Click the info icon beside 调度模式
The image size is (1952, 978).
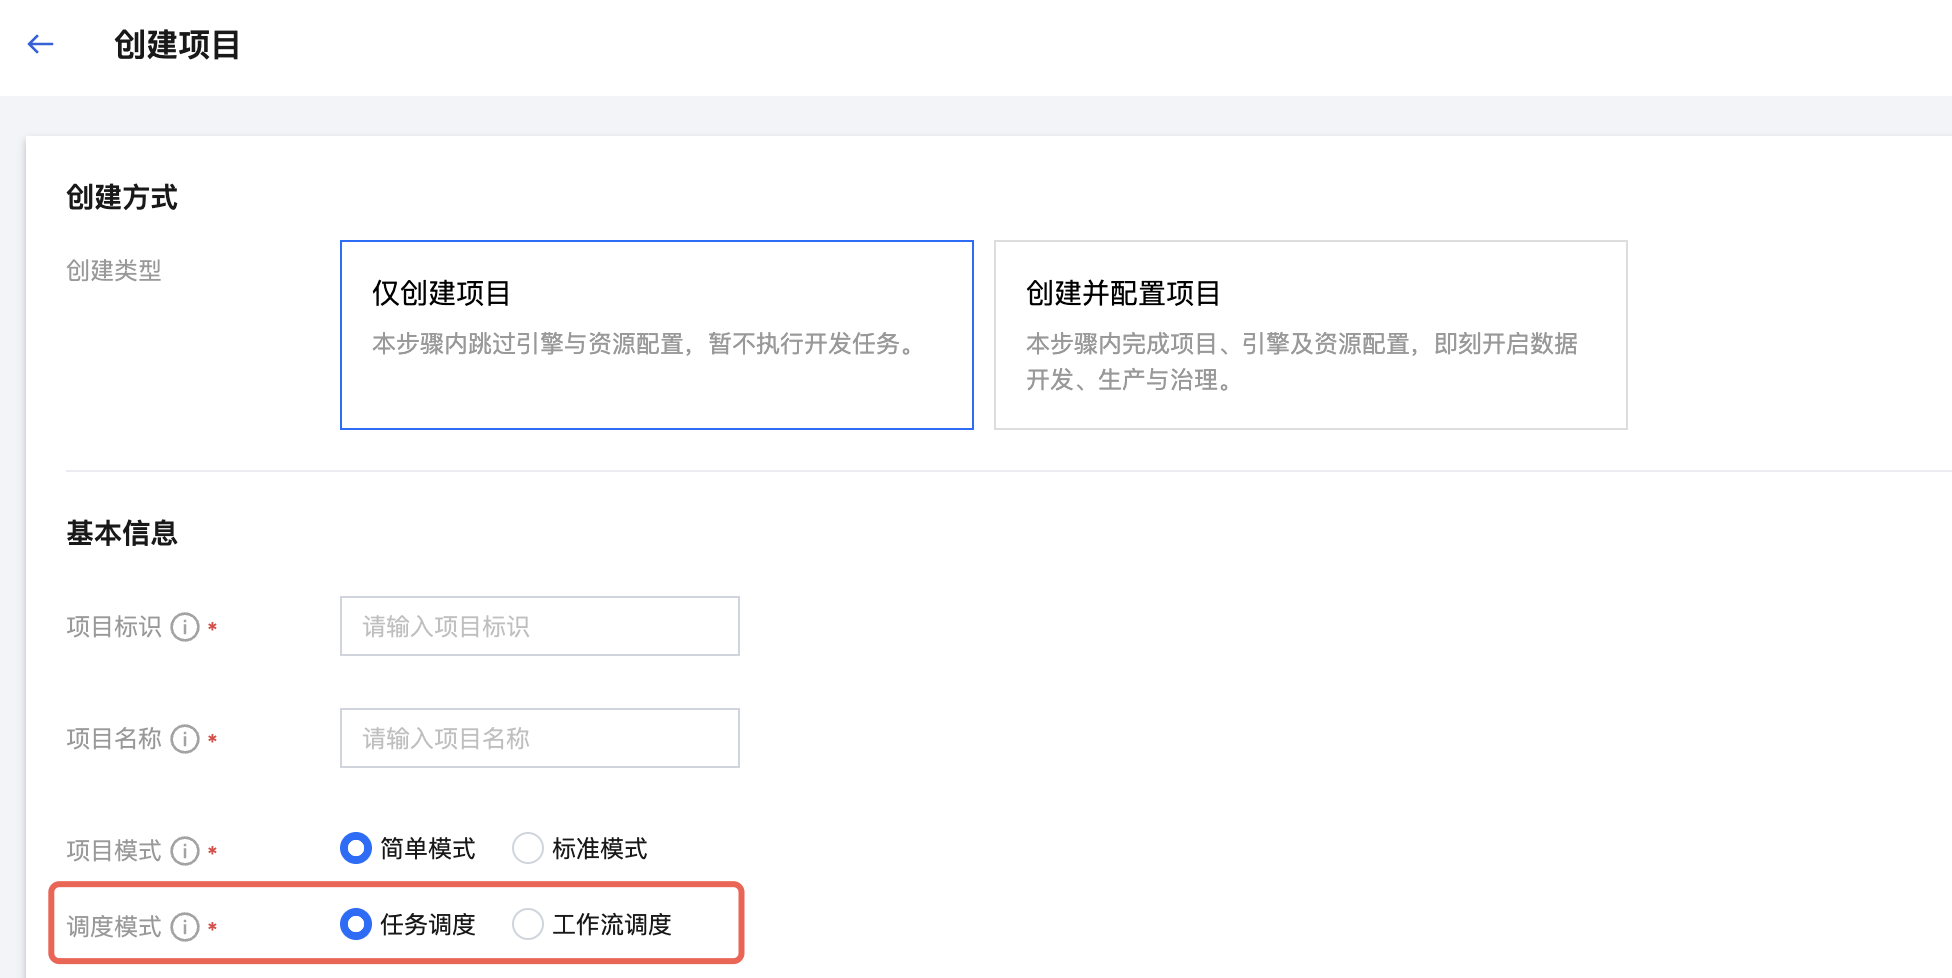coord(185,927)
